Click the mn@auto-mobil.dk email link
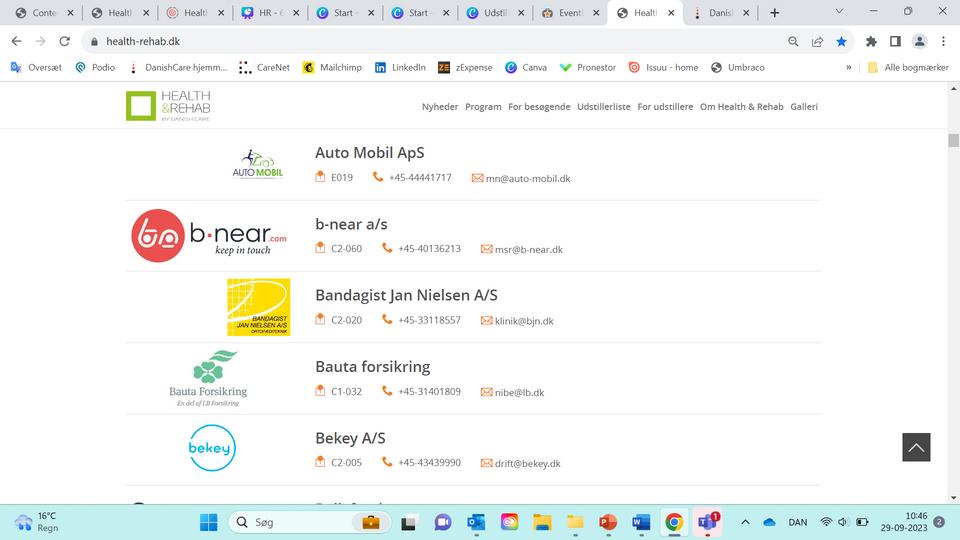Image resolution: width=960 pixels, height=540 pixels. tap(528, 179)
